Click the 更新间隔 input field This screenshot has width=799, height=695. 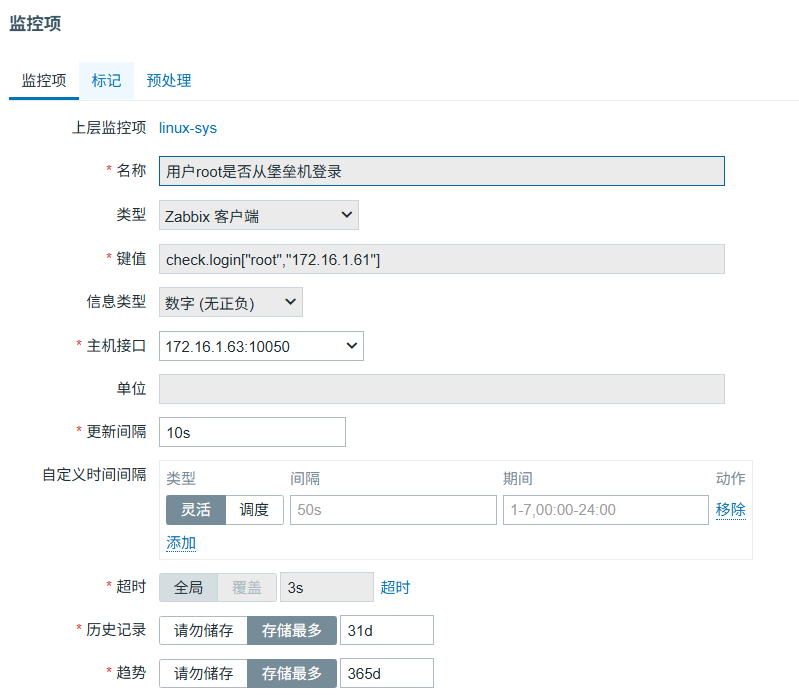tap(252, 432)
